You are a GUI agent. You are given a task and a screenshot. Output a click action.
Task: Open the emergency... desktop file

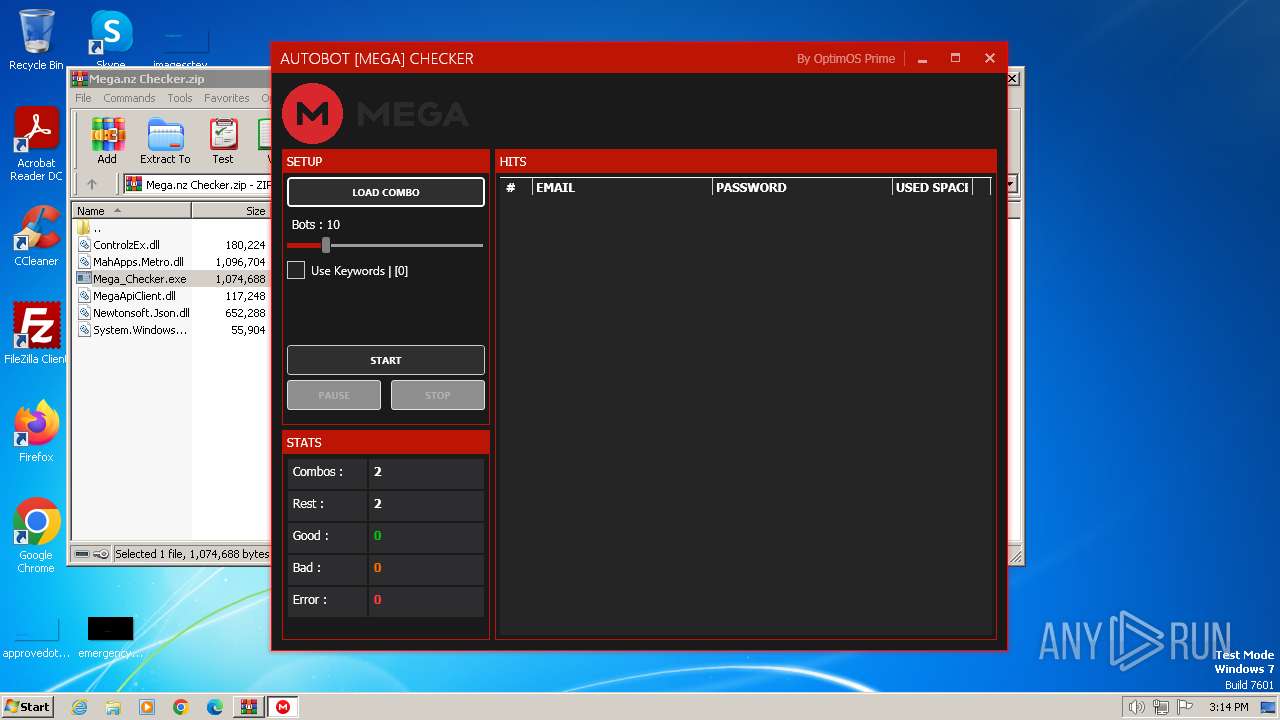(x=110, y=637)
